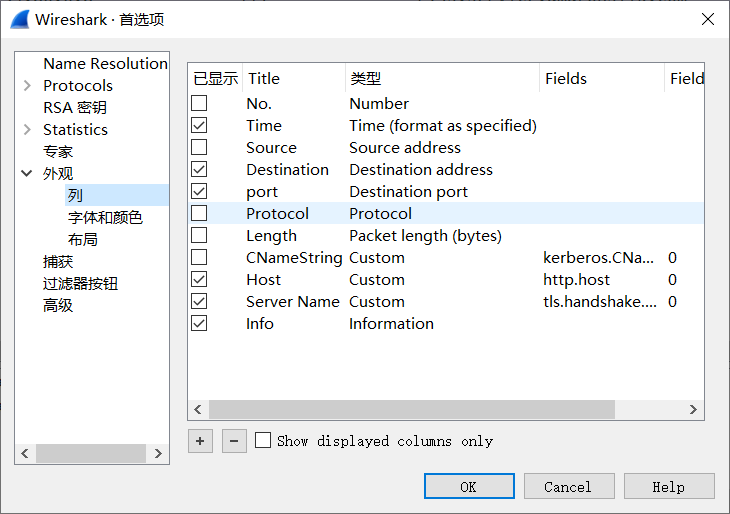Screen dimensions: 730x514
Task: Uncheck the Host column checkbox
Action: click(x=199, y=279)
